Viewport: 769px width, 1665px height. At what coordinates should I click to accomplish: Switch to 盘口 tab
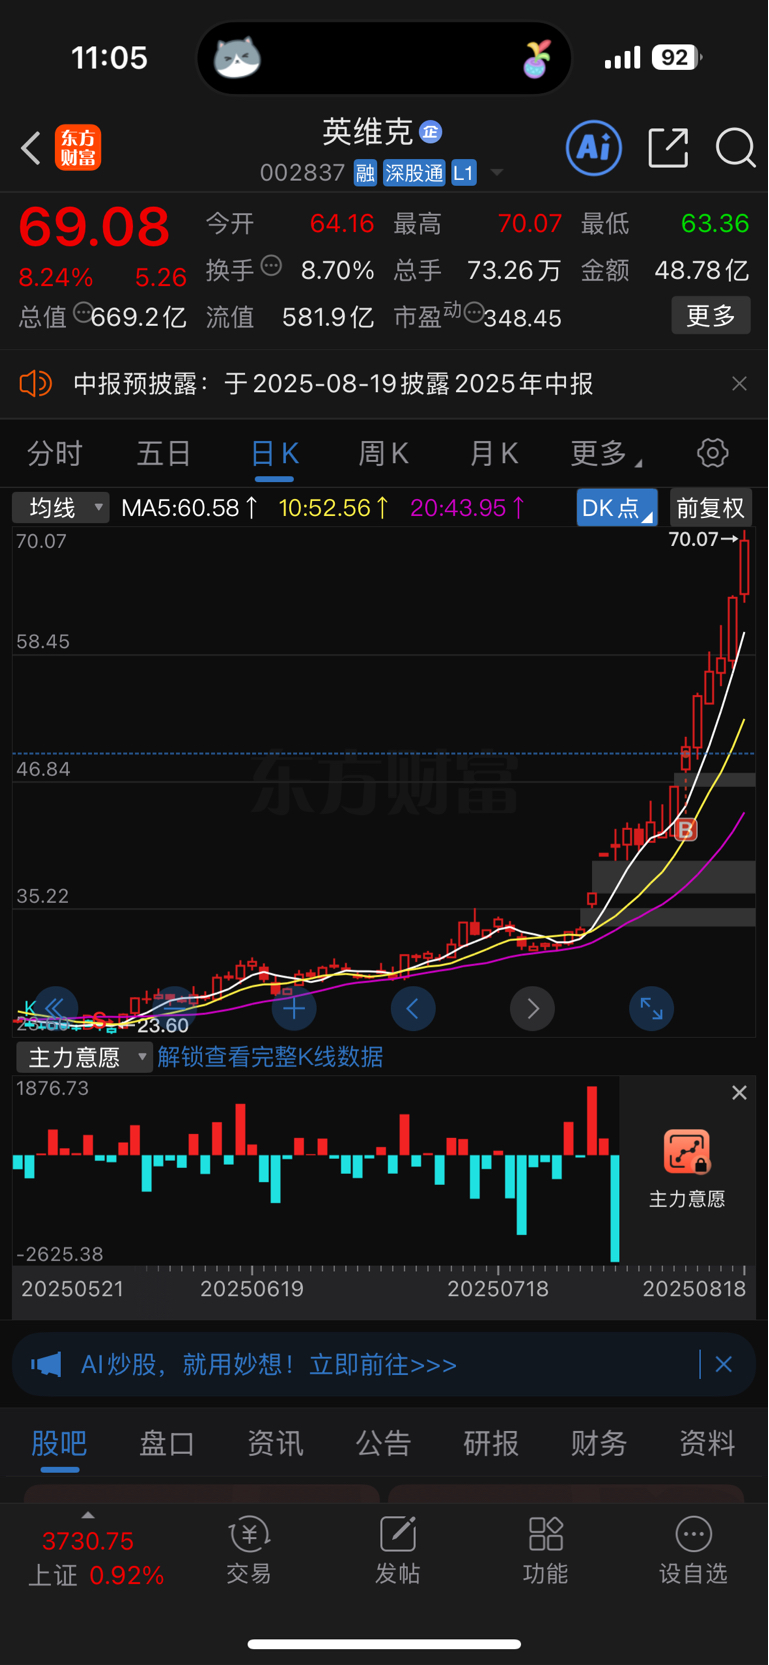click(x=167, y=1443)
